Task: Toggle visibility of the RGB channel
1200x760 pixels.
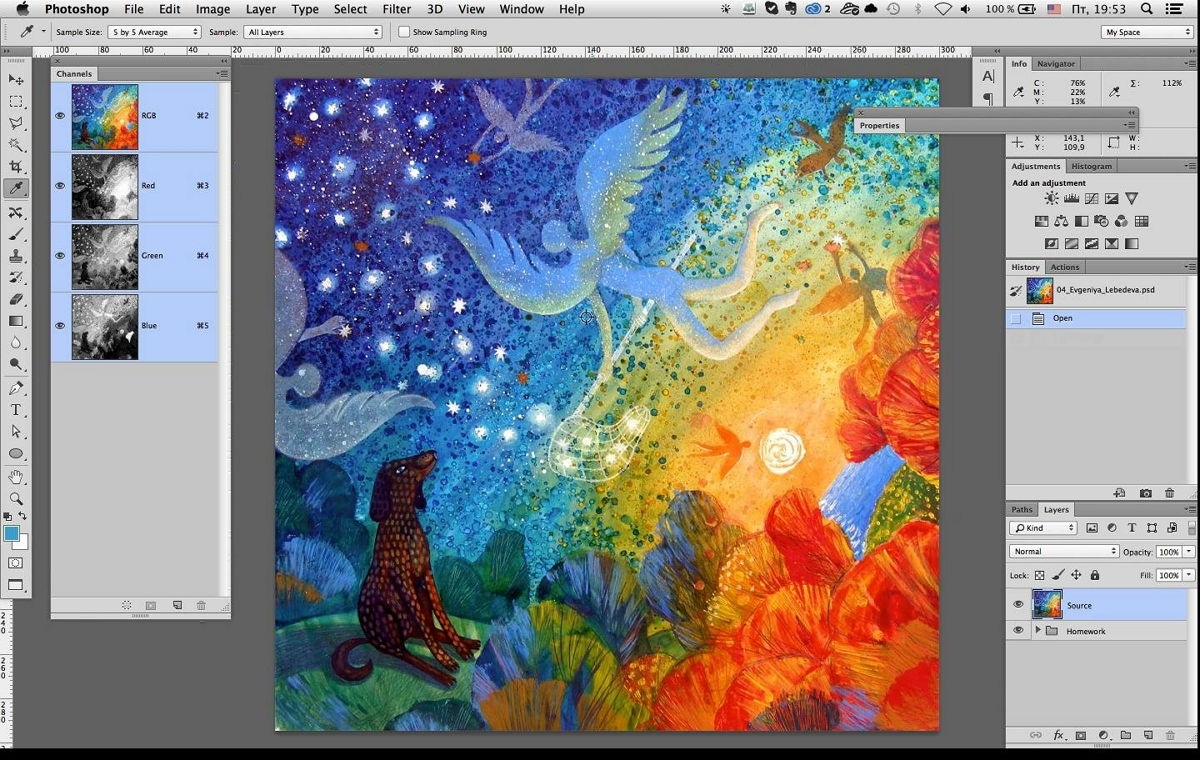Action: pyautogui.click(x=60, y=116)
